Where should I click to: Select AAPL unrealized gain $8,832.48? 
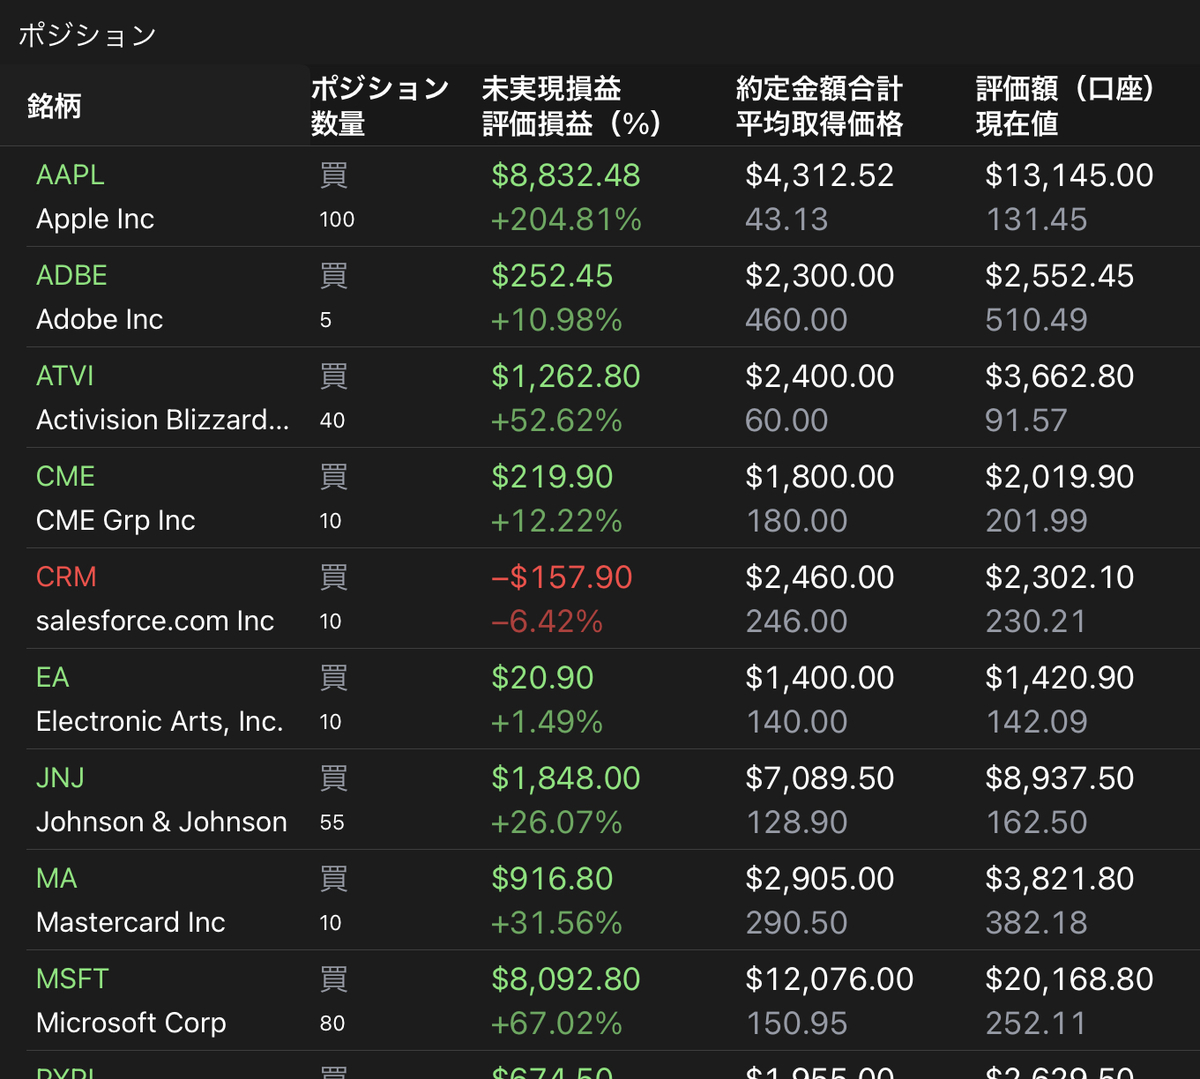pyautogui.click(x=566, y=175)
